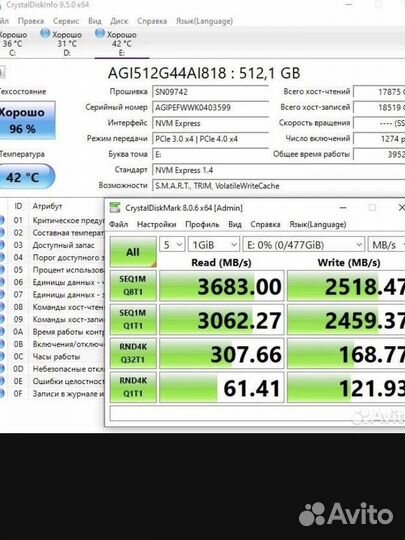Run all benchmarks with All button
This screenshot has width=405, height=540.
point(133,252)
